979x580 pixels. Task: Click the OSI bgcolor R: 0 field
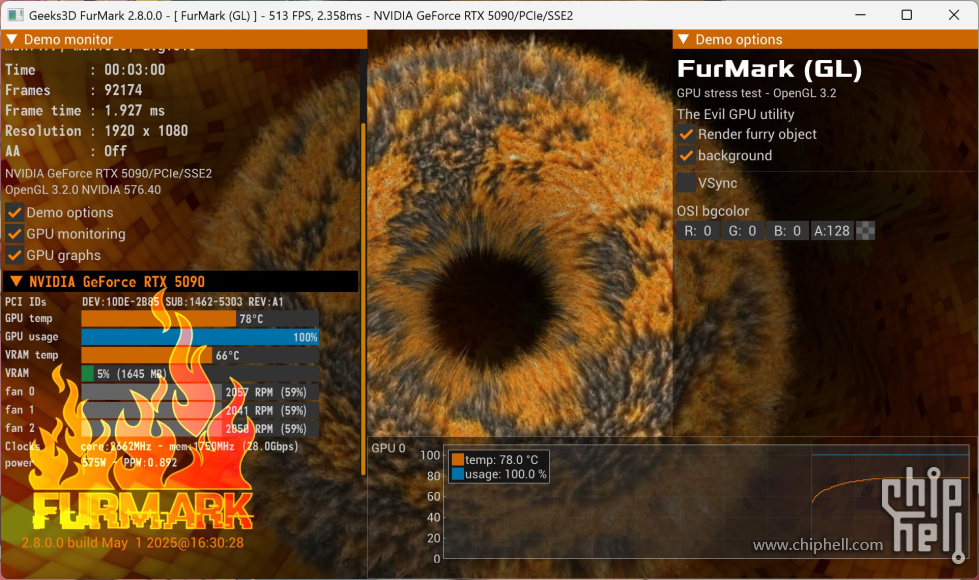tap(698, 231)
